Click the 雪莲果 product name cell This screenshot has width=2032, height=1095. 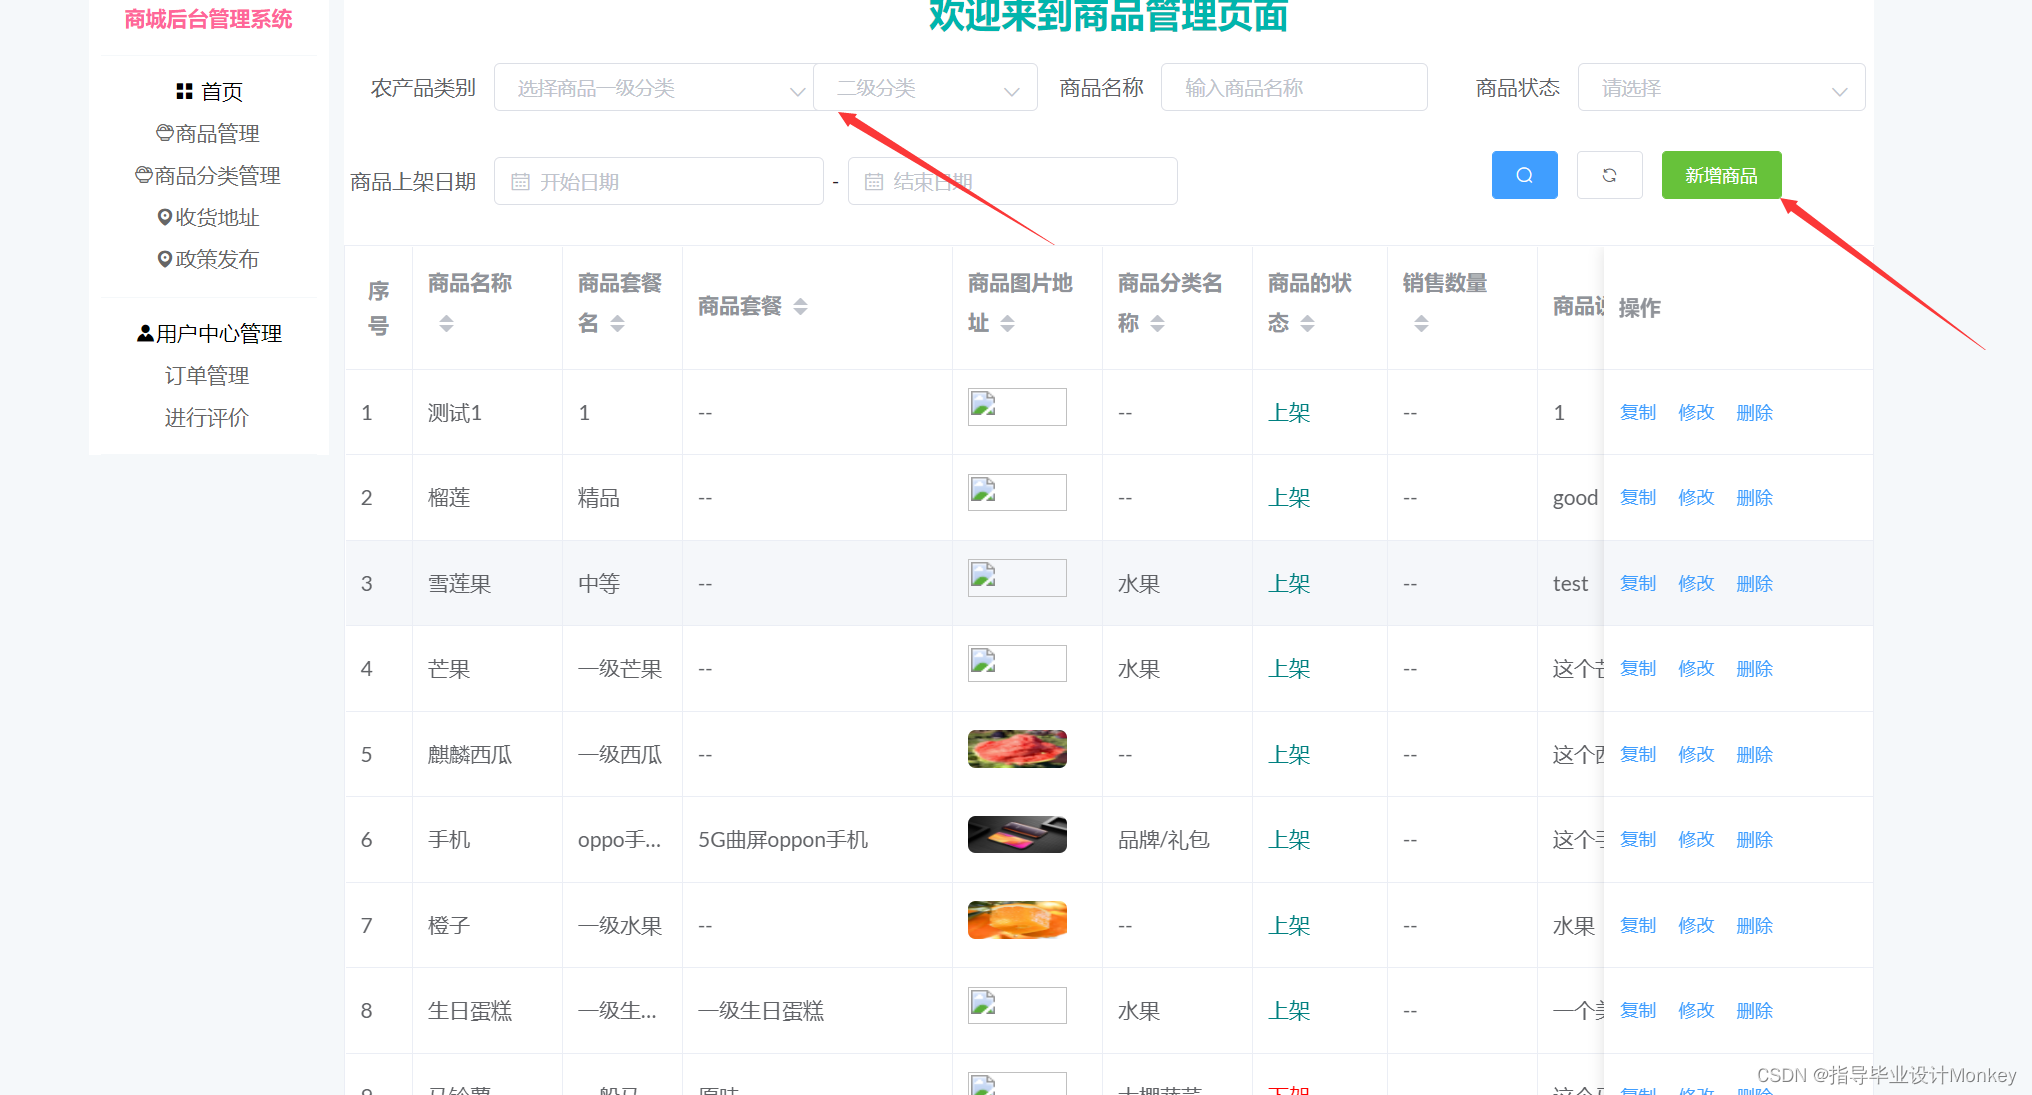(x=460, y=584)
